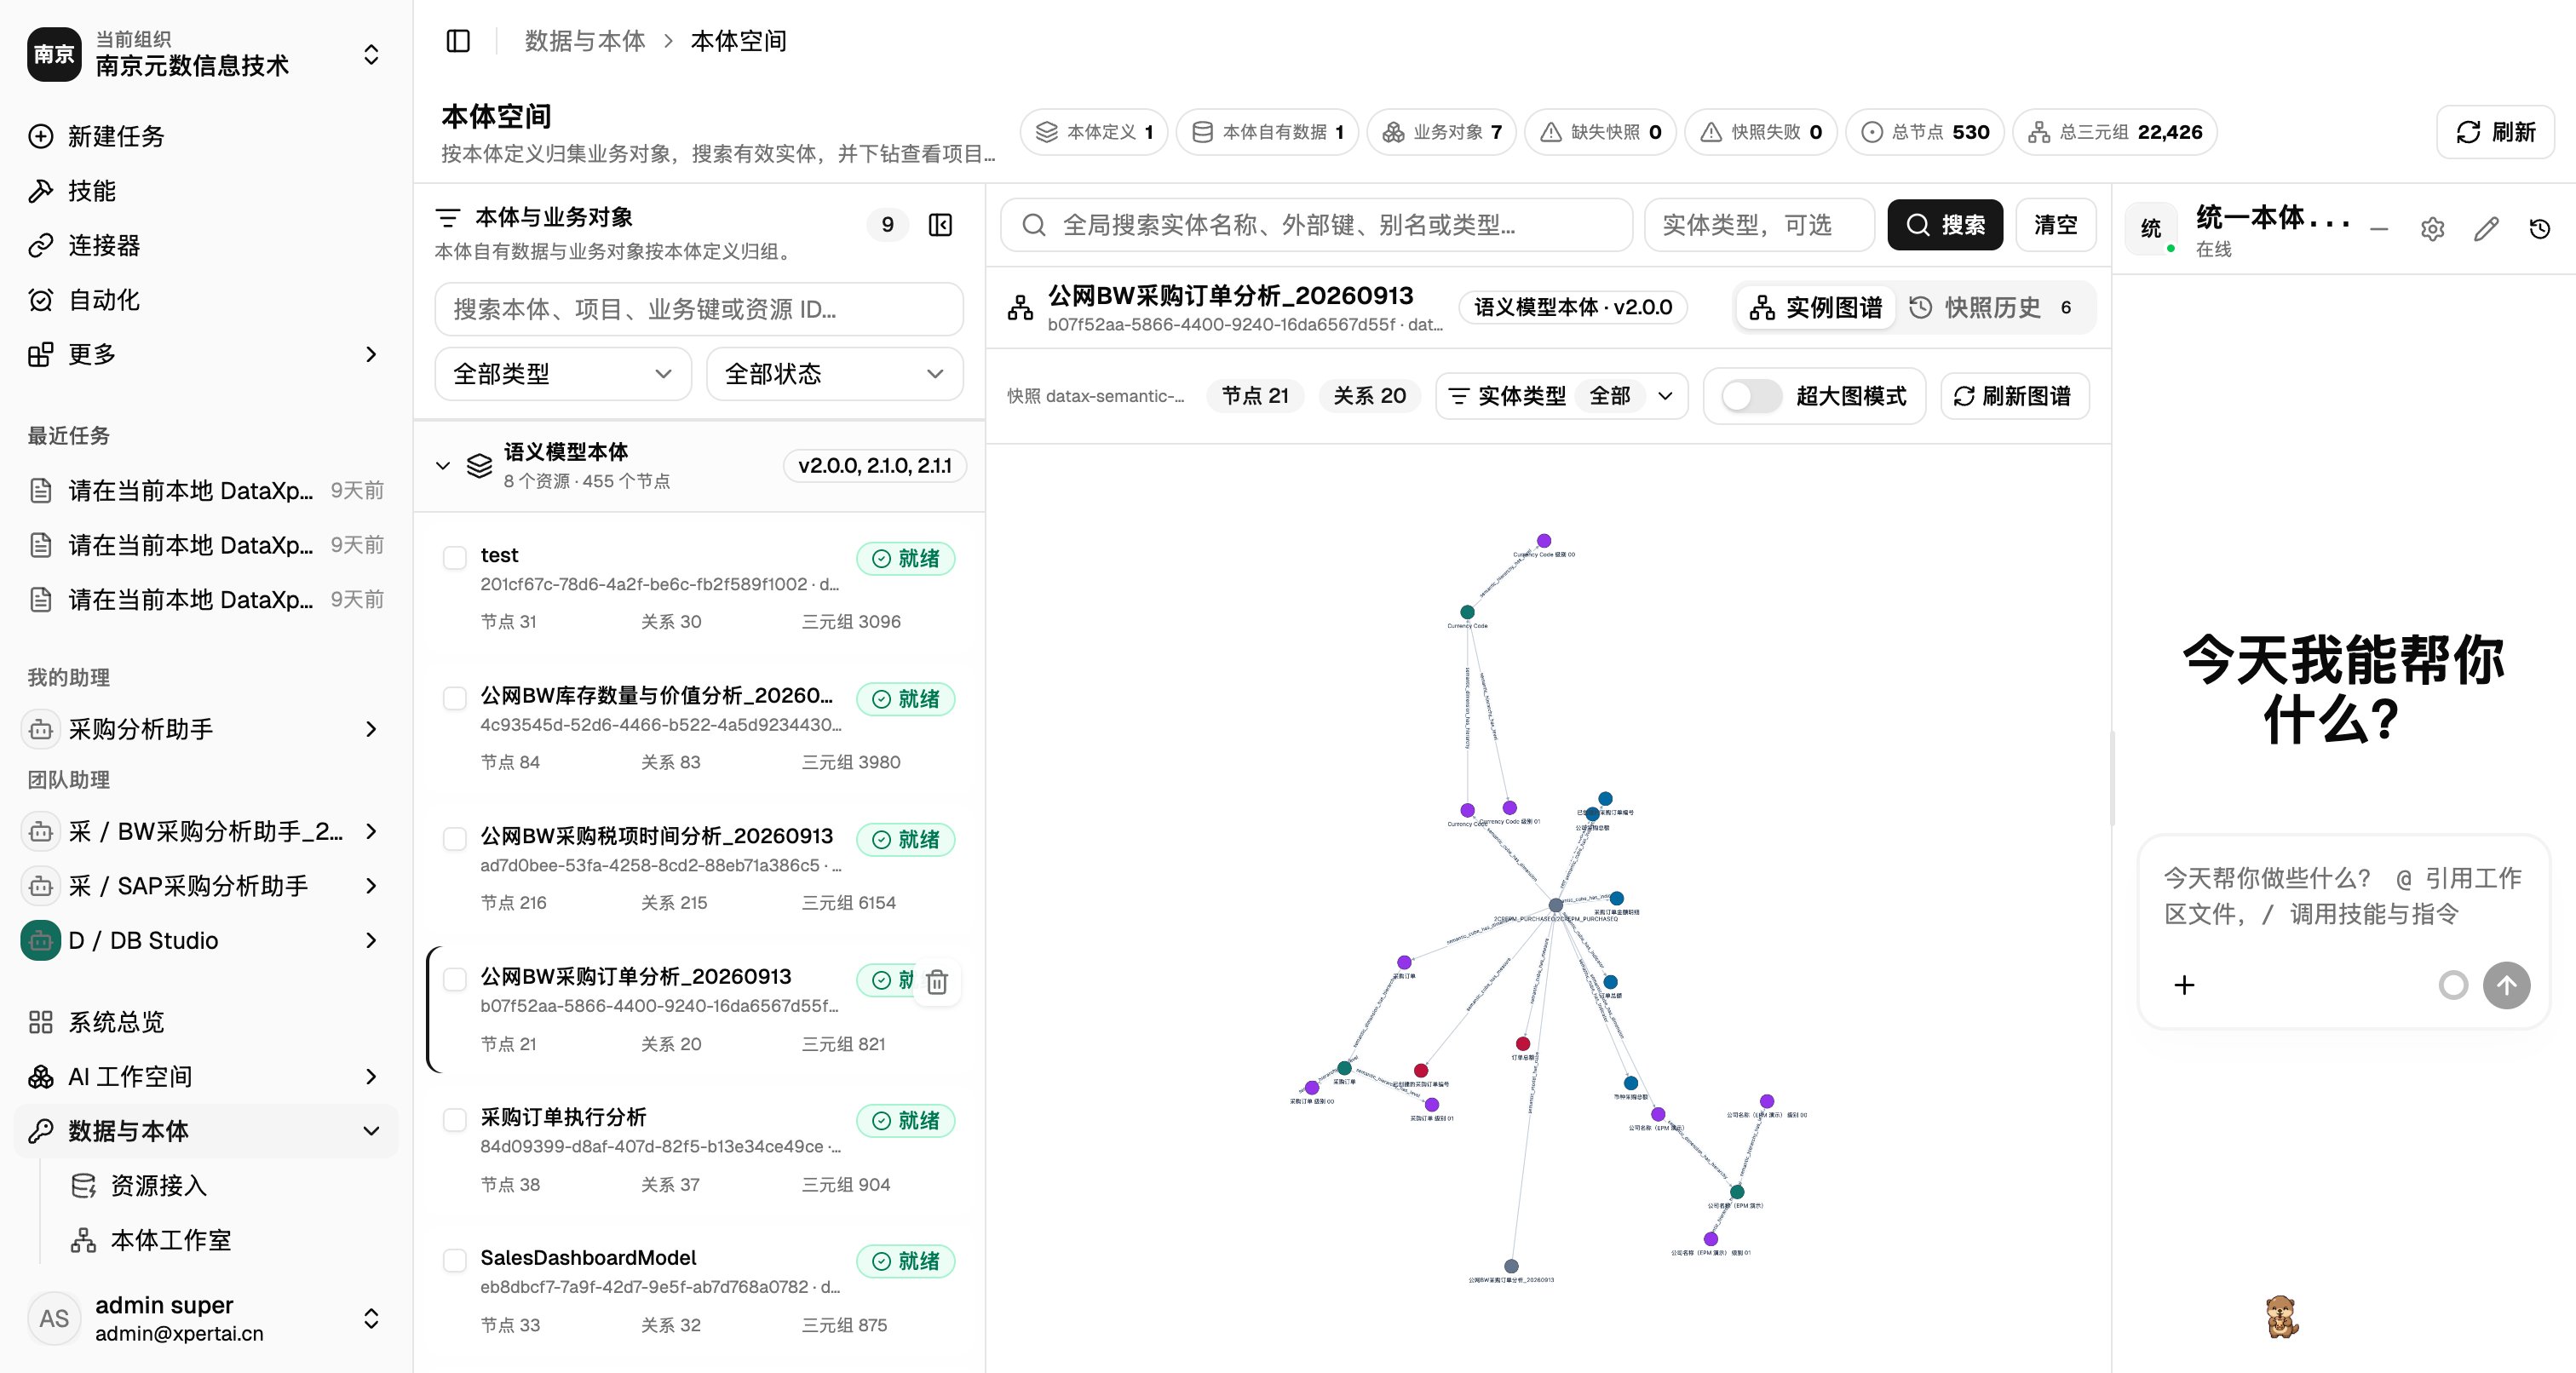
Task: Open 技能 from the sidebar
Action: click(91, 191)
